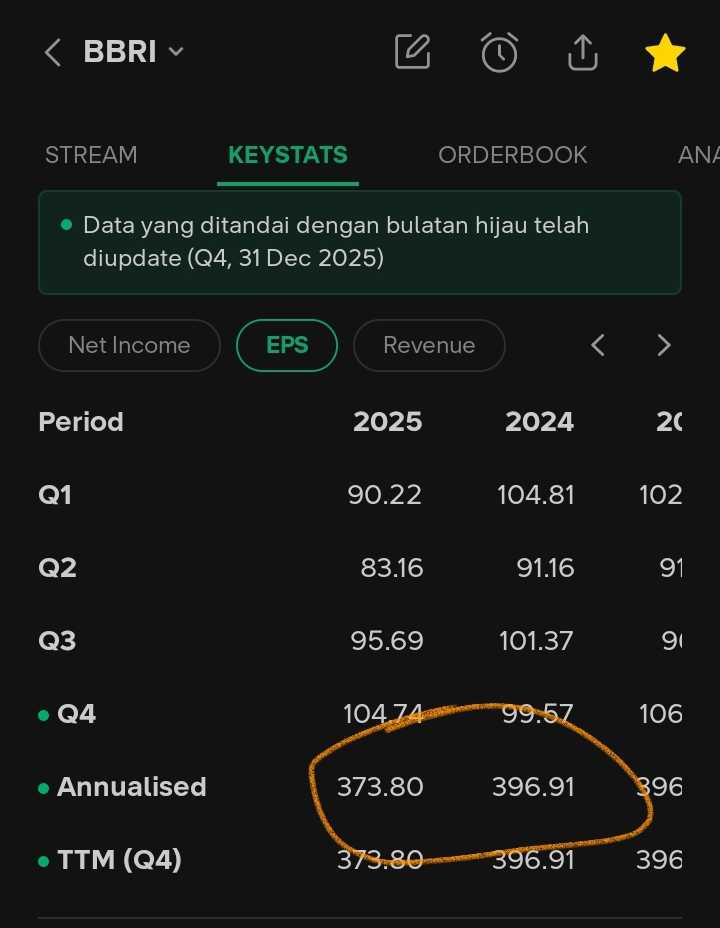The height and width of the screenshot is (928, 720).
Task: Tap the Annualised row label
Action: pos(131,787)
